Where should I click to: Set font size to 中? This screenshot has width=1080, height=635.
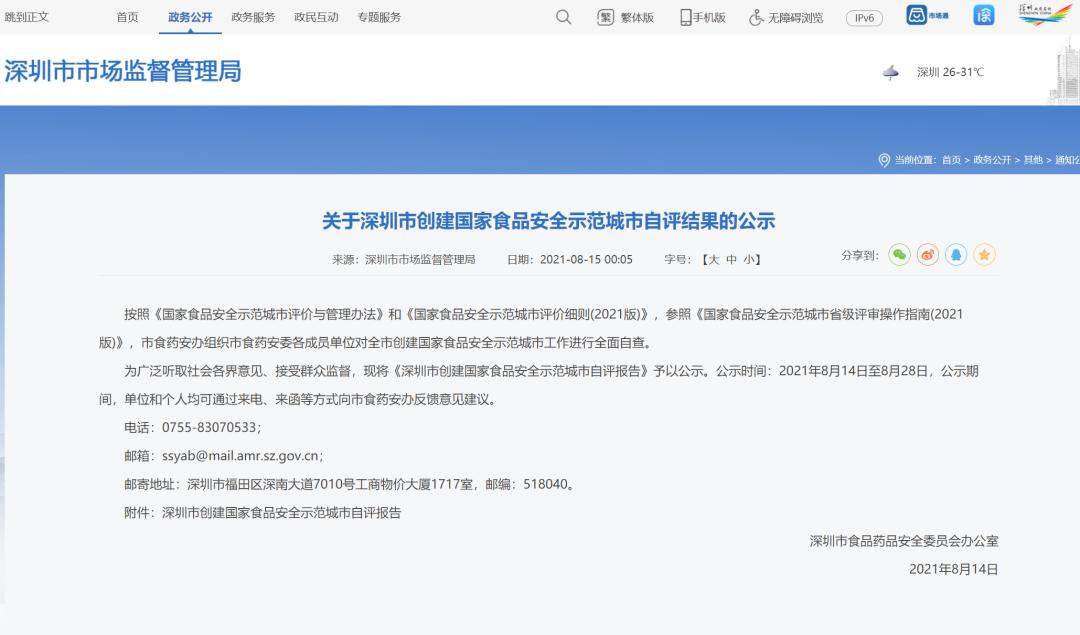click(x=731, y=259)
